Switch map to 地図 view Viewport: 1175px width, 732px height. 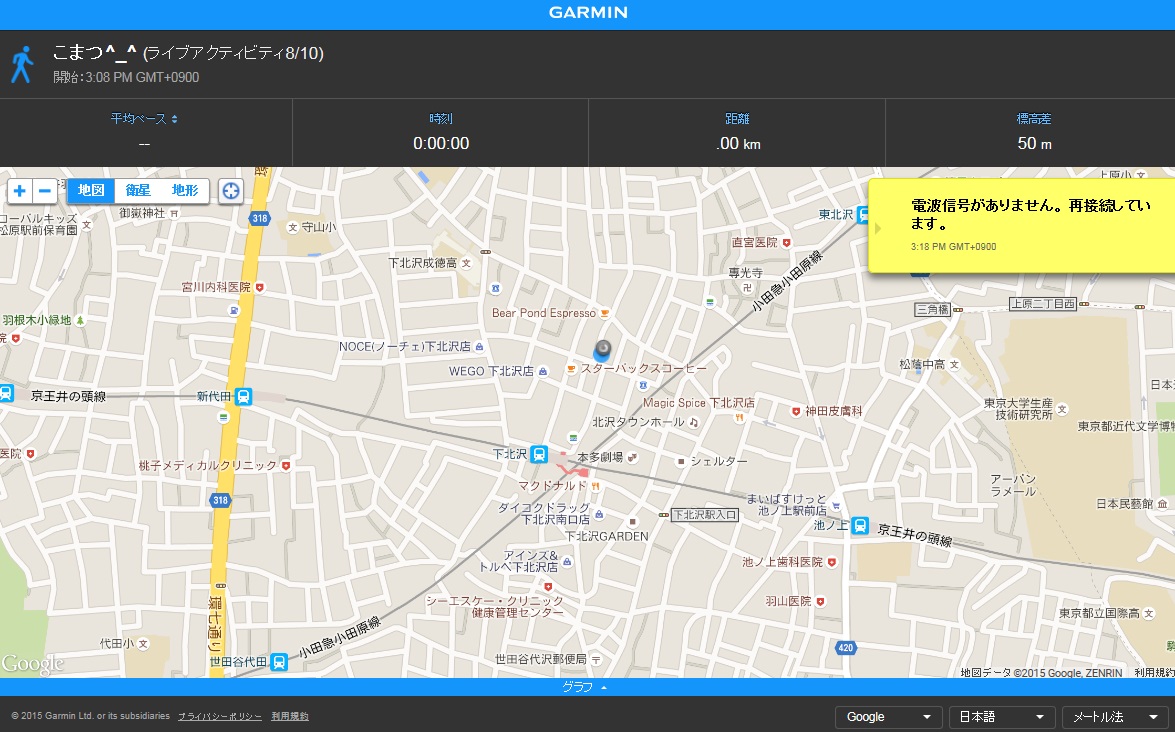(91, 191)
